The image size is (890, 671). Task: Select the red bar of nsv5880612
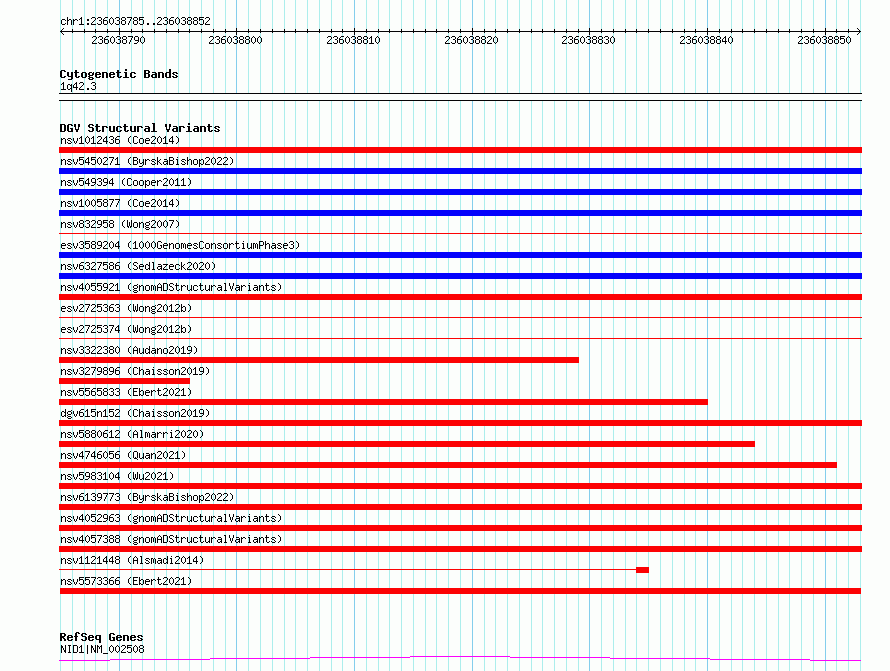pyautogui.click(x=407, y=444)
